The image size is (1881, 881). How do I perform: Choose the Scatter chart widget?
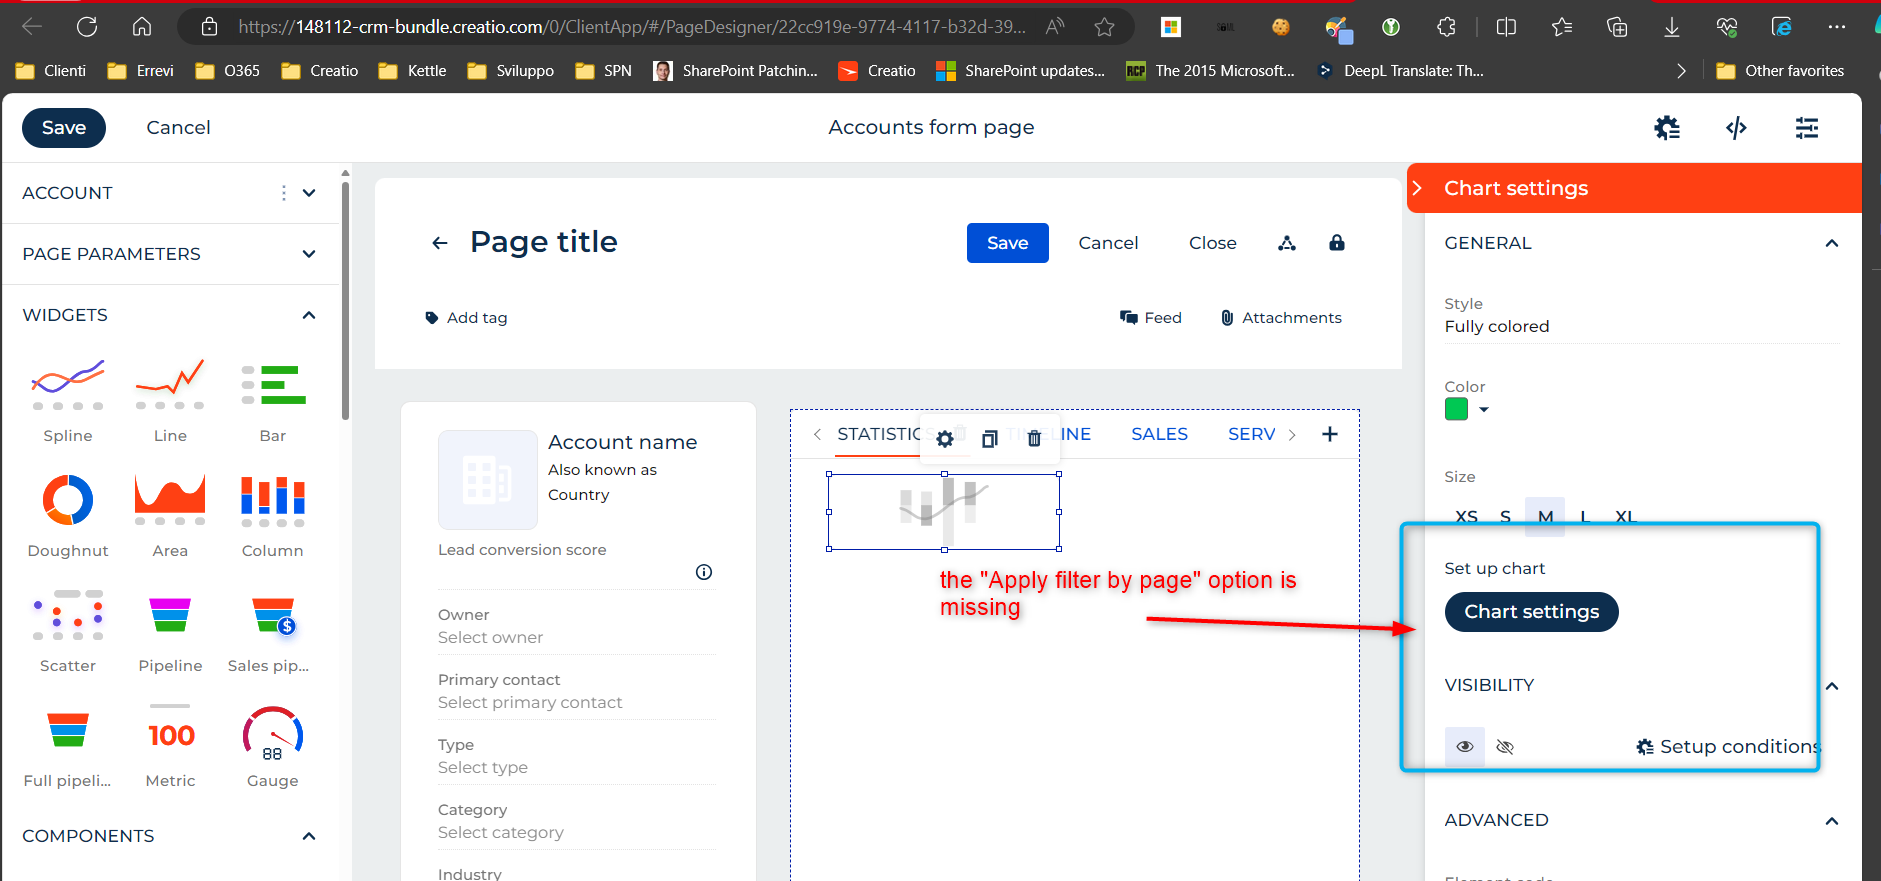point(68,630)
